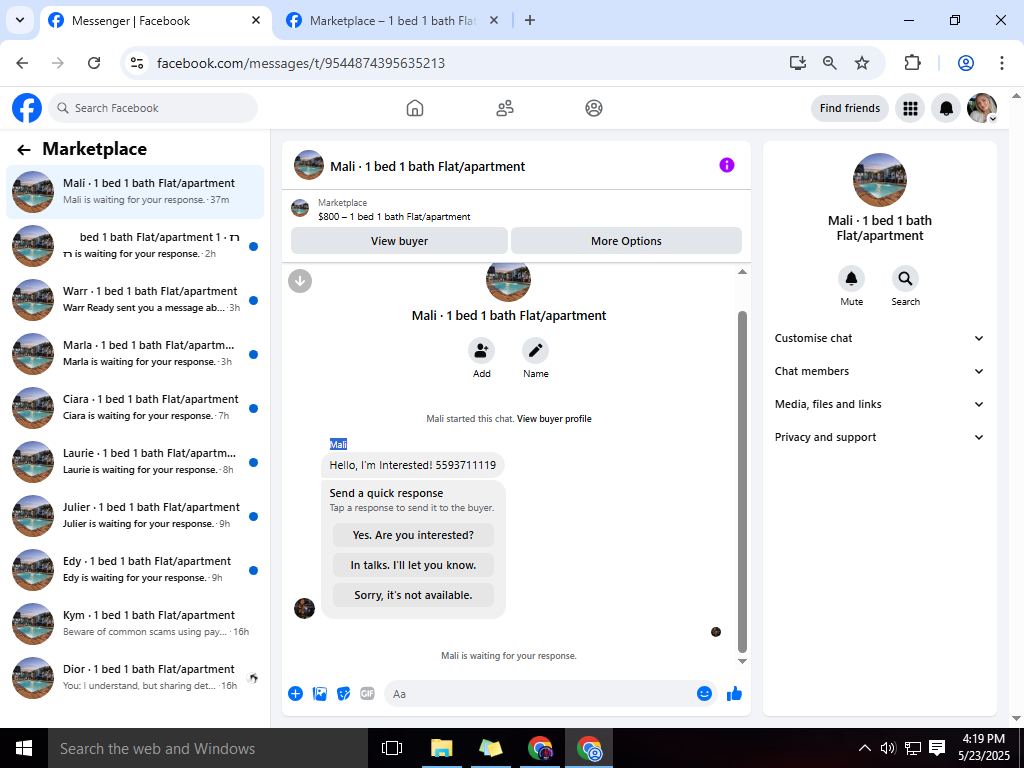Click the More Options button
Screen dimensions: 1024x768
pos(626,241)
